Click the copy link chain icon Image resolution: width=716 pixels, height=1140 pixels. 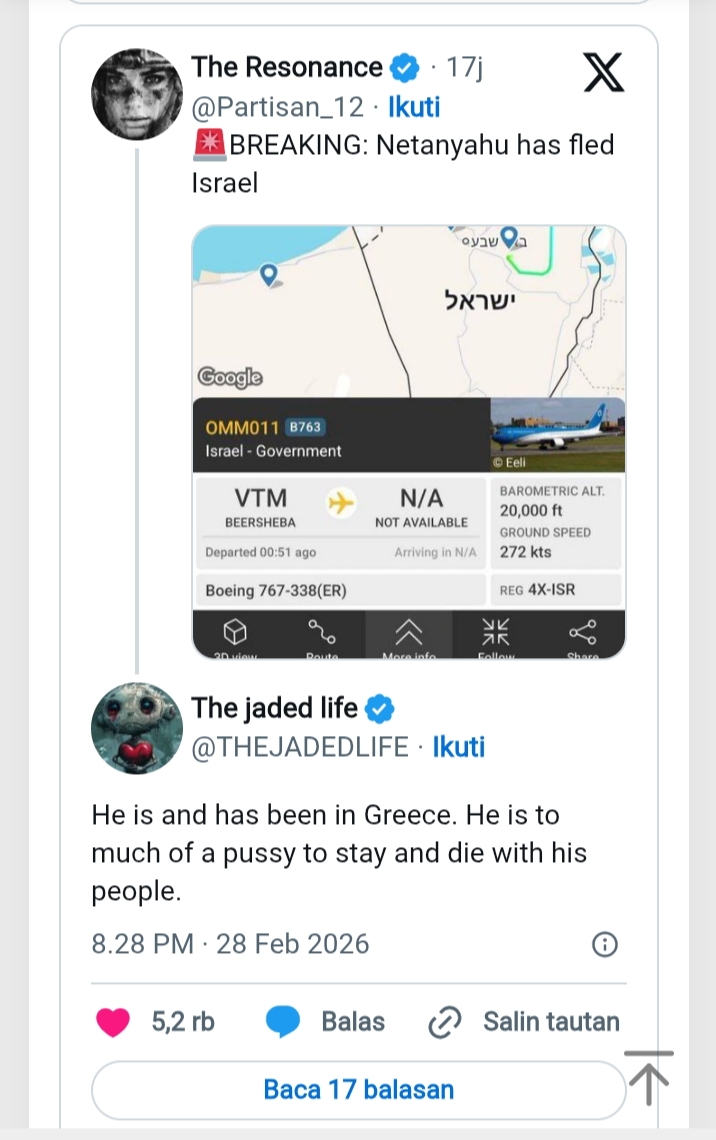442,1021
